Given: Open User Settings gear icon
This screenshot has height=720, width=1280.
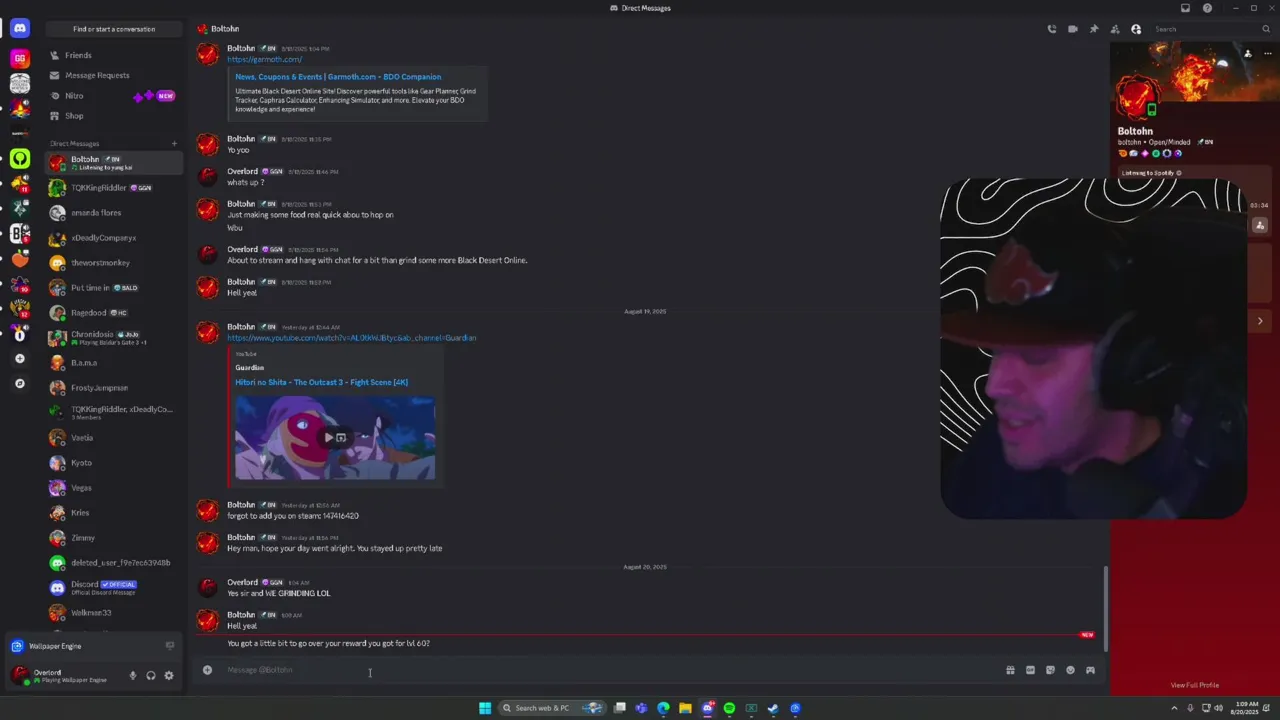Looking at the screenshot, I should 169,676.
